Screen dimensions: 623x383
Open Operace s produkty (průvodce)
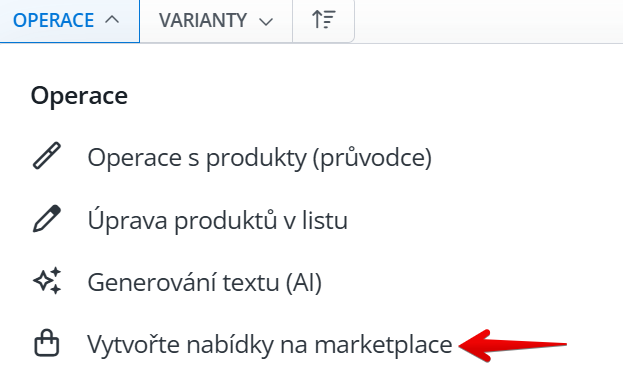(259, 158)
